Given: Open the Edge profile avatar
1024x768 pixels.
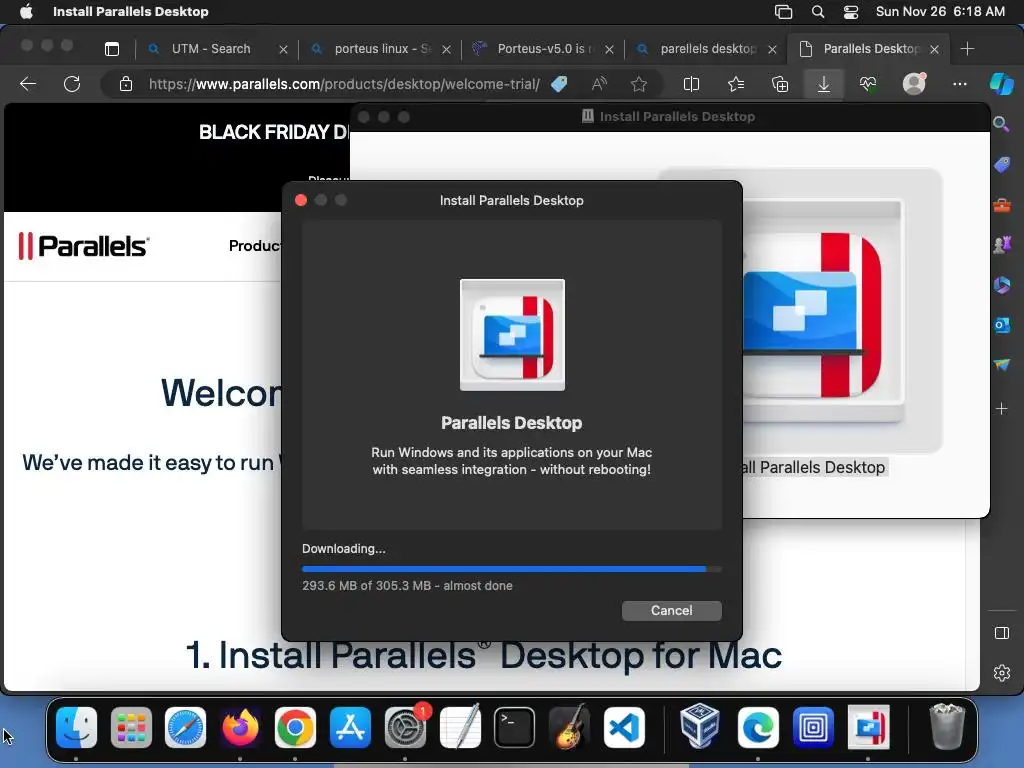Looking at the screenshot, I should click(x=914, y=84).
